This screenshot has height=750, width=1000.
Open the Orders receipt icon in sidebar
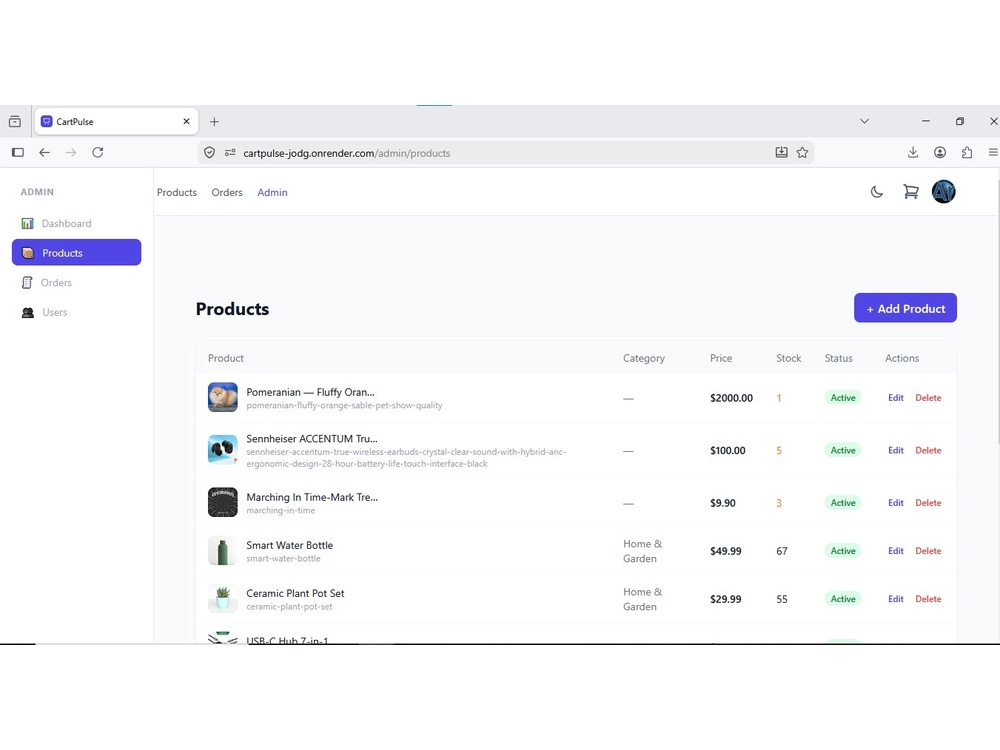(27, 283)
